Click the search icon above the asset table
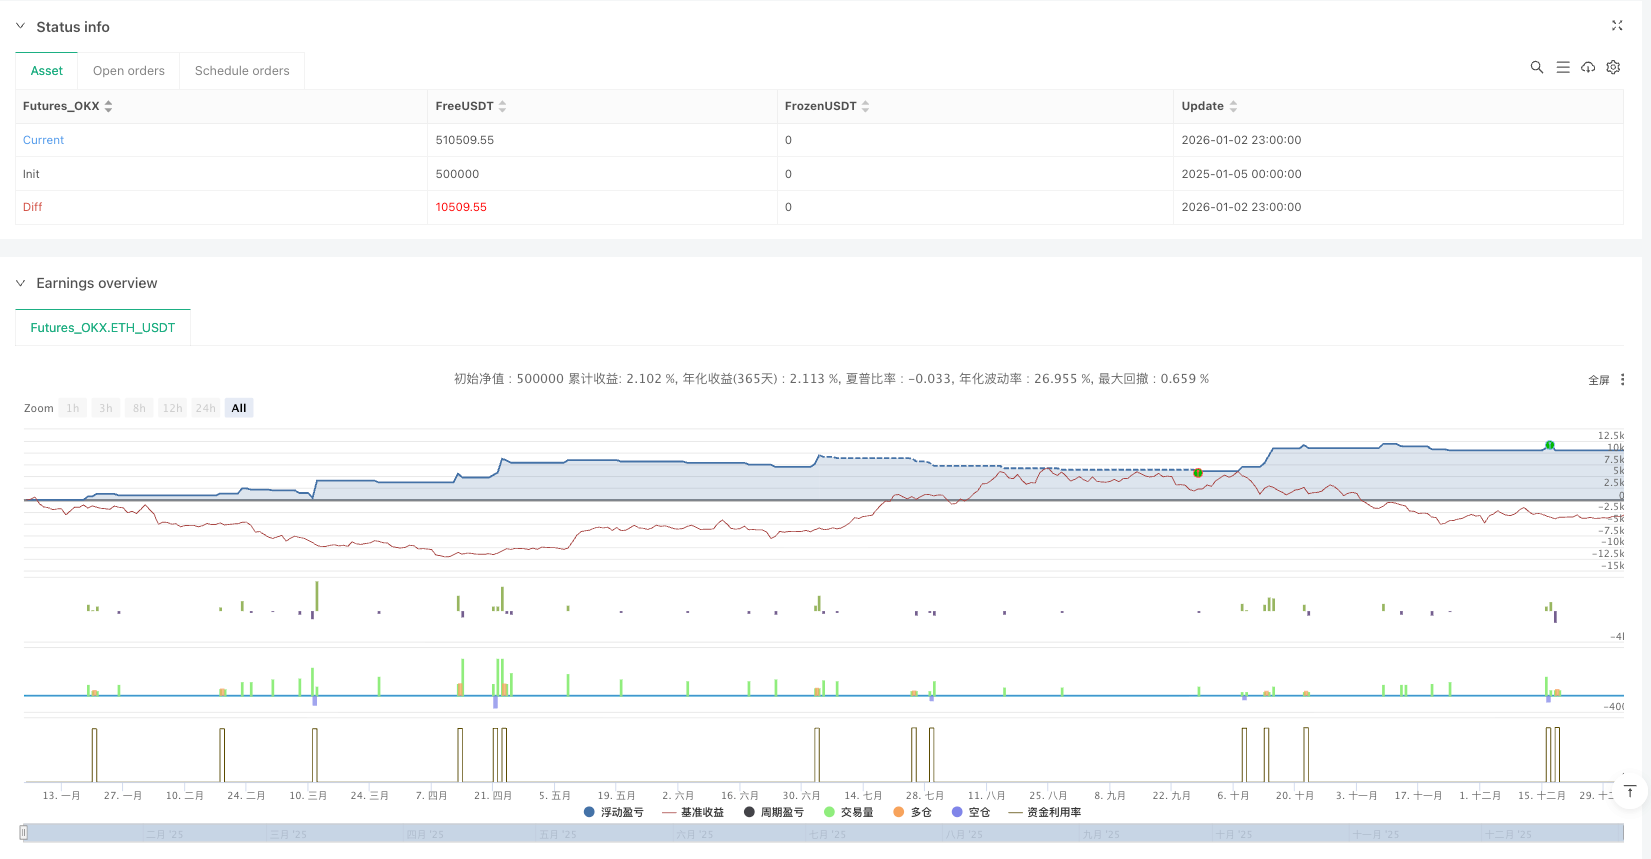Viewport: 1651px width, 859px height. pos(1536,67)
